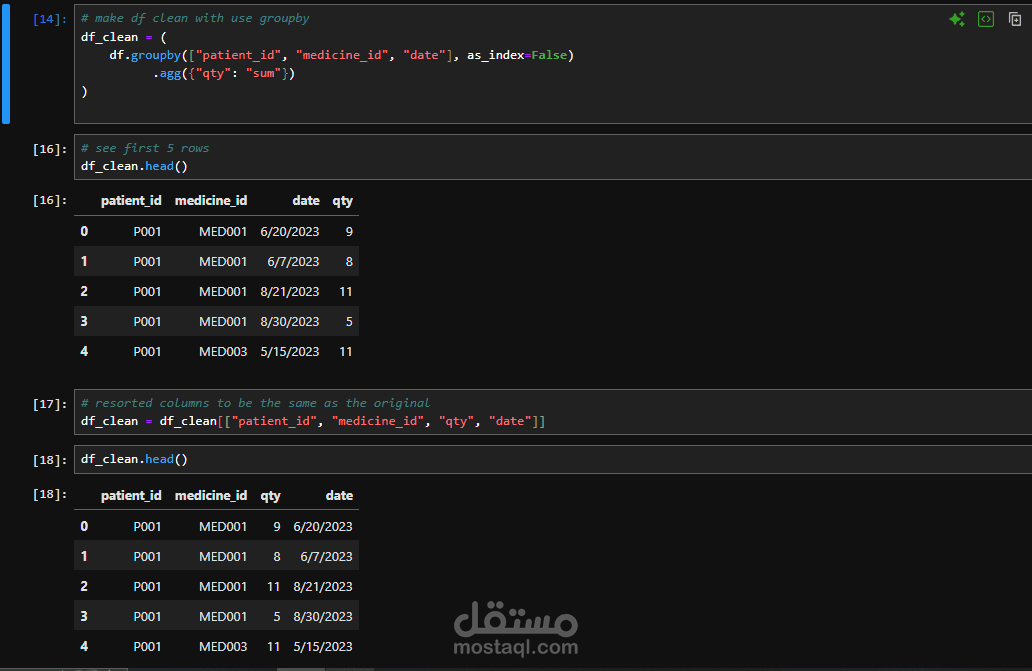The width and height of the screenshot is (1032, 671).
Task: Click the [17]: input prompt label
Action: pos(50,404)
